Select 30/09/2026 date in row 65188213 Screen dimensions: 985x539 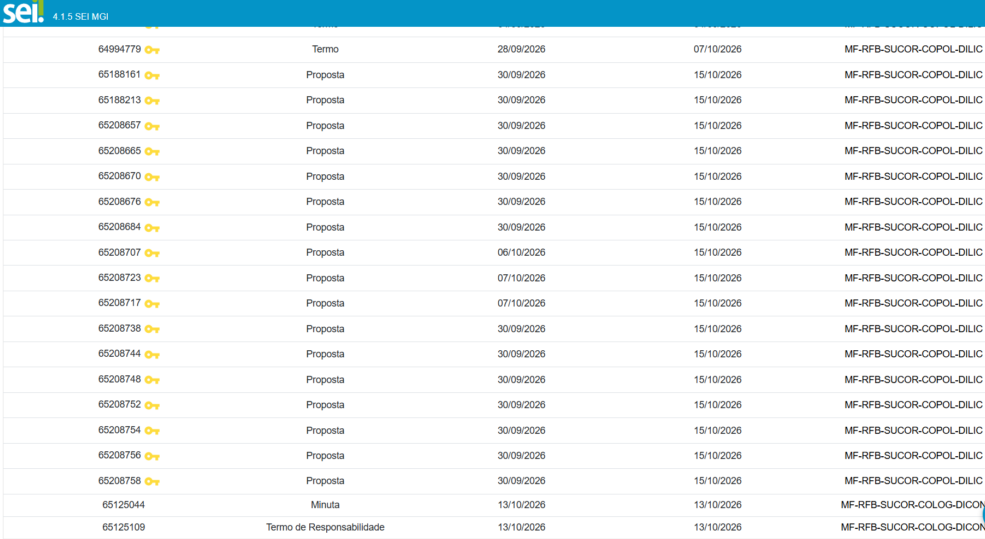click(521, 100)
